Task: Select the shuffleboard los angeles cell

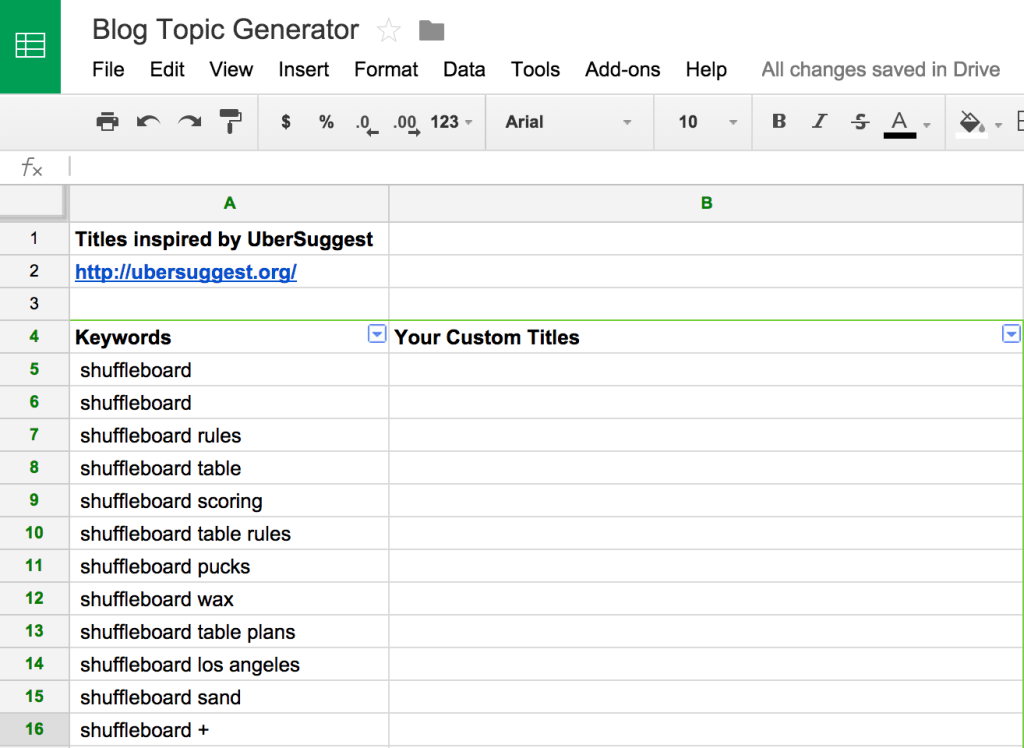Action: 229,664
